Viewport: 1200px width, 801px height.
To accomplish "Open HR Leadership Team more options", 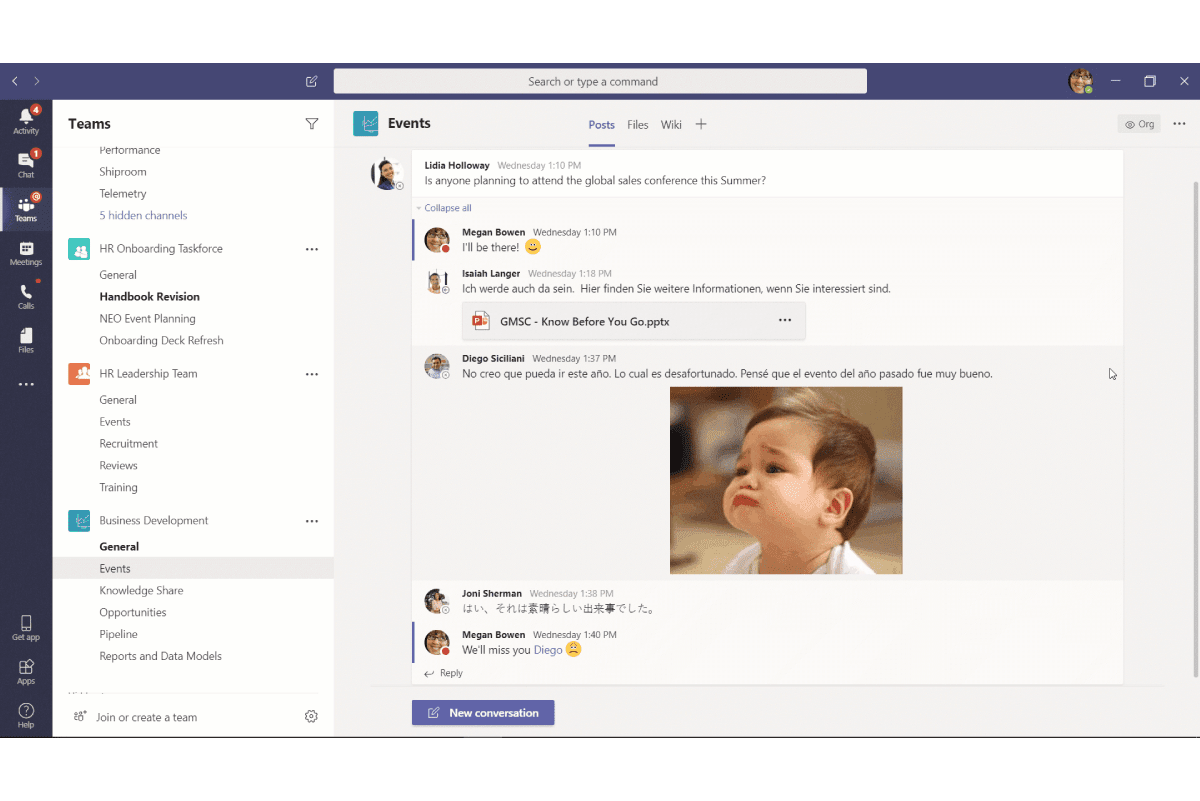I will click(311, 374).
